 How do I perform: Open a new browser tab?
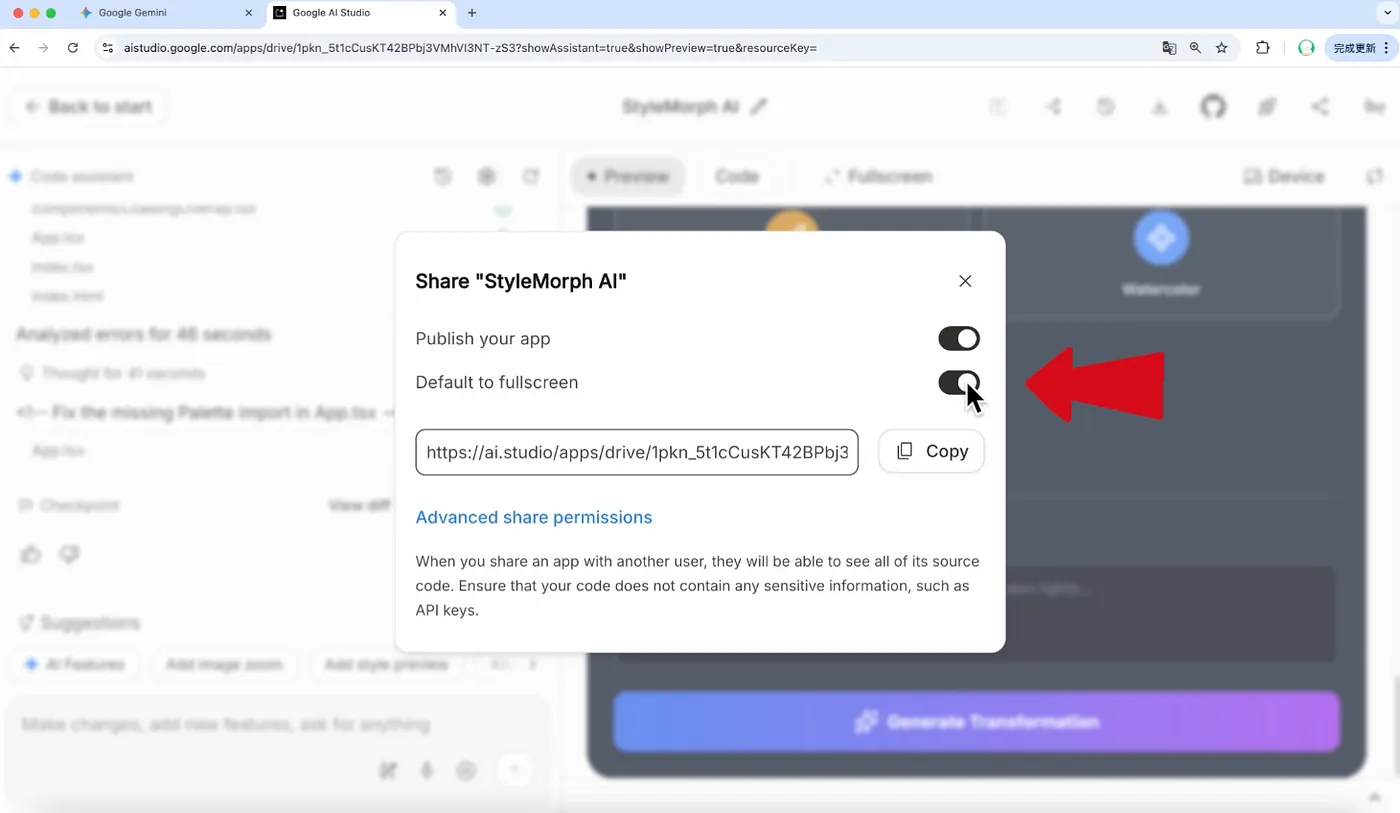pos(472,13)
